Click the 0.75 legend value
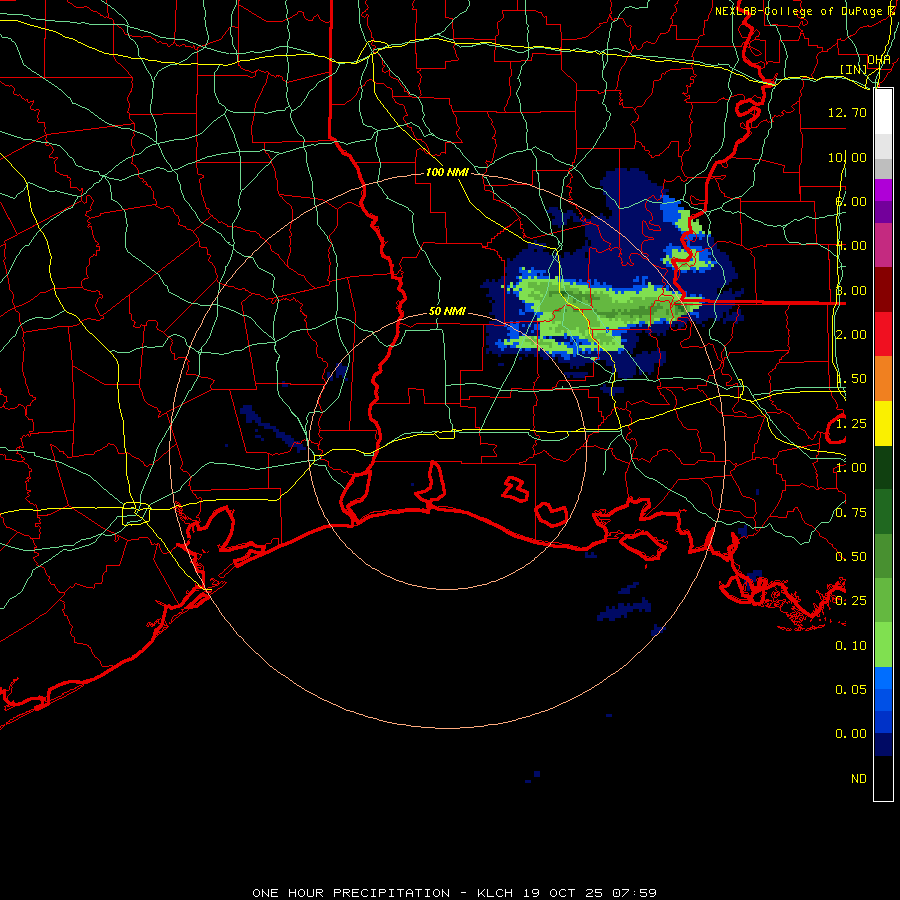900x900 pixels. (x=851, y=513)
